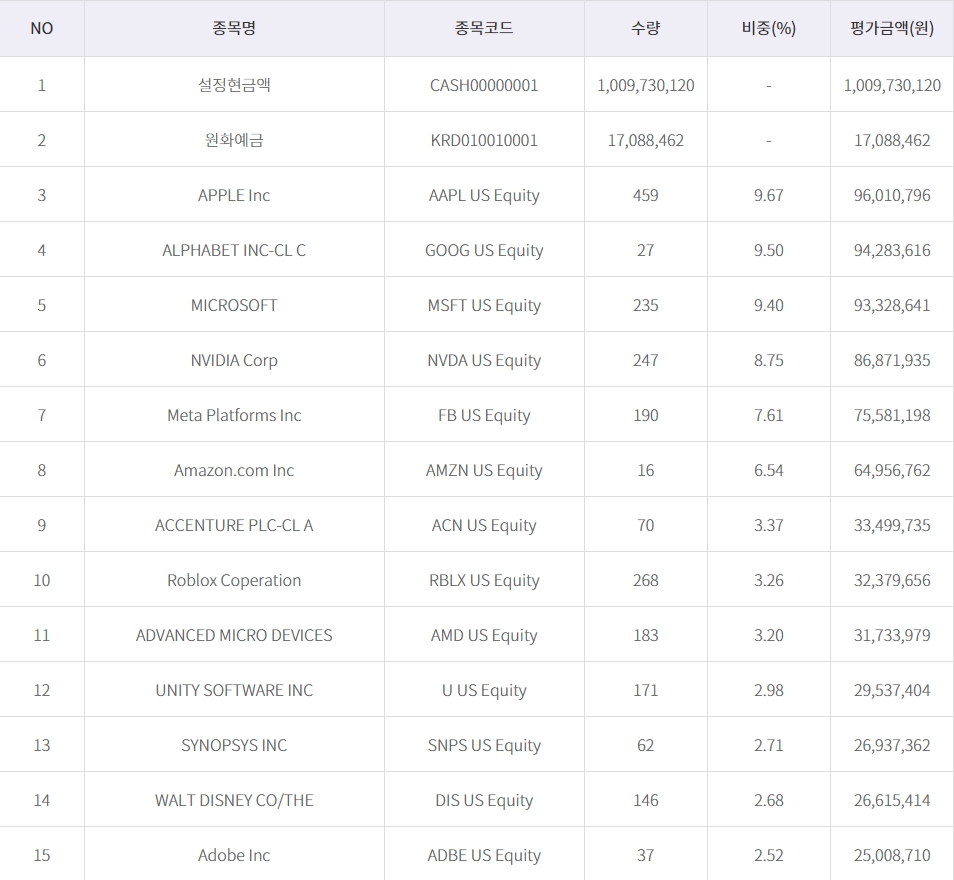This screenshot has width=954, height=880.
Task: Click GOOG US Equity code
Action: pos(484,250)
